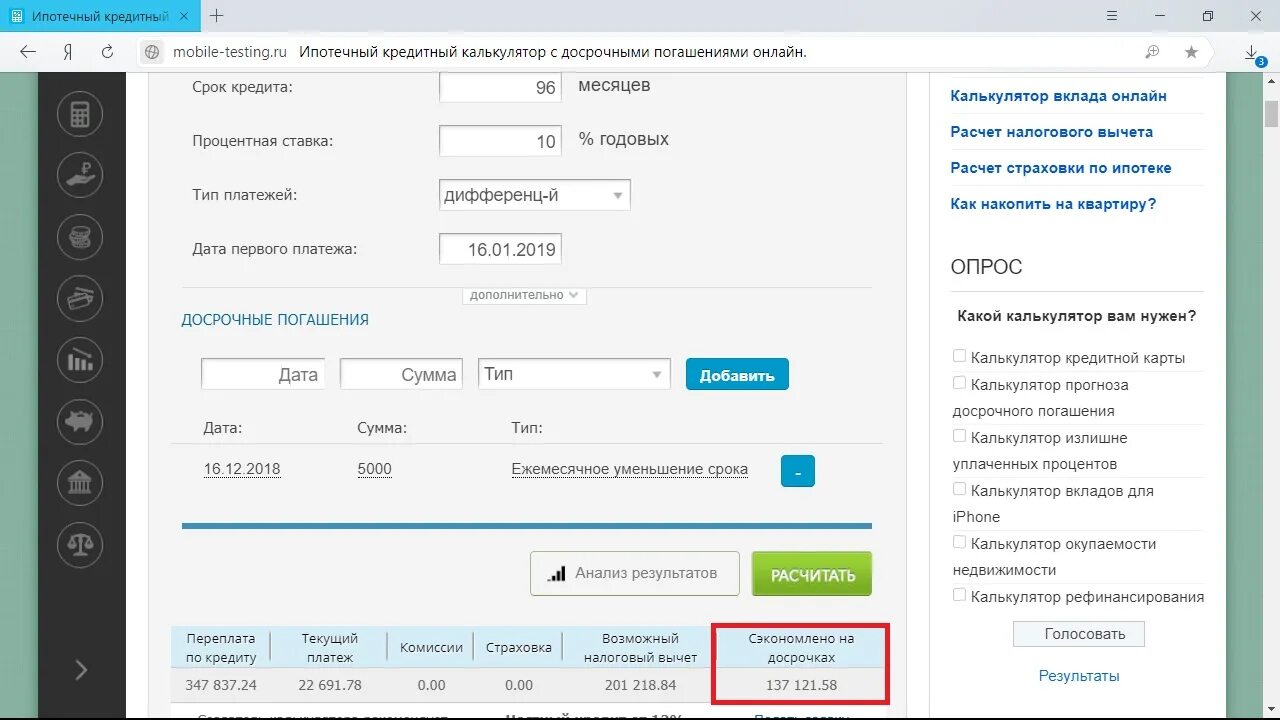Click current payment value 22 691.78
Viewport: 1280px width, 720px height.
[330, 685]
